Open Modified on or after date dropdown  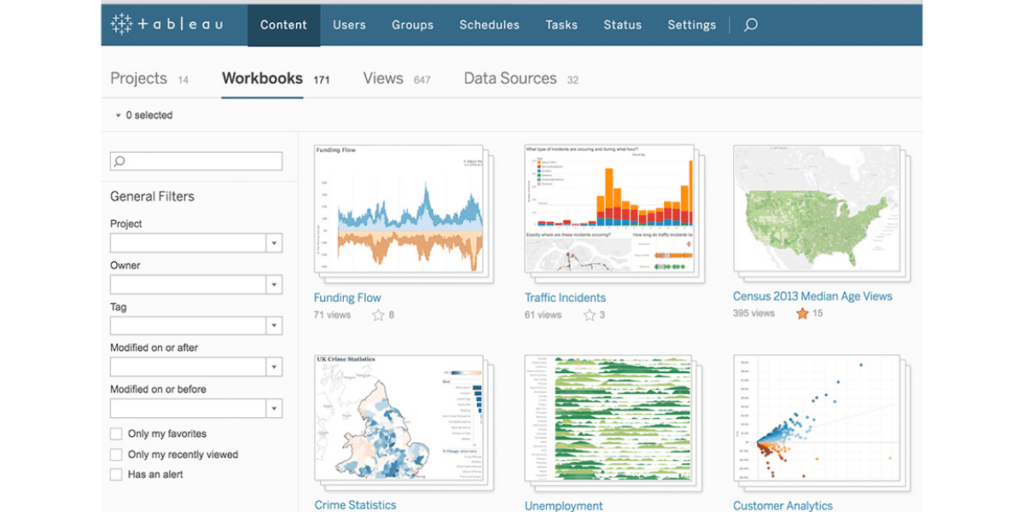tap(274, 367)
